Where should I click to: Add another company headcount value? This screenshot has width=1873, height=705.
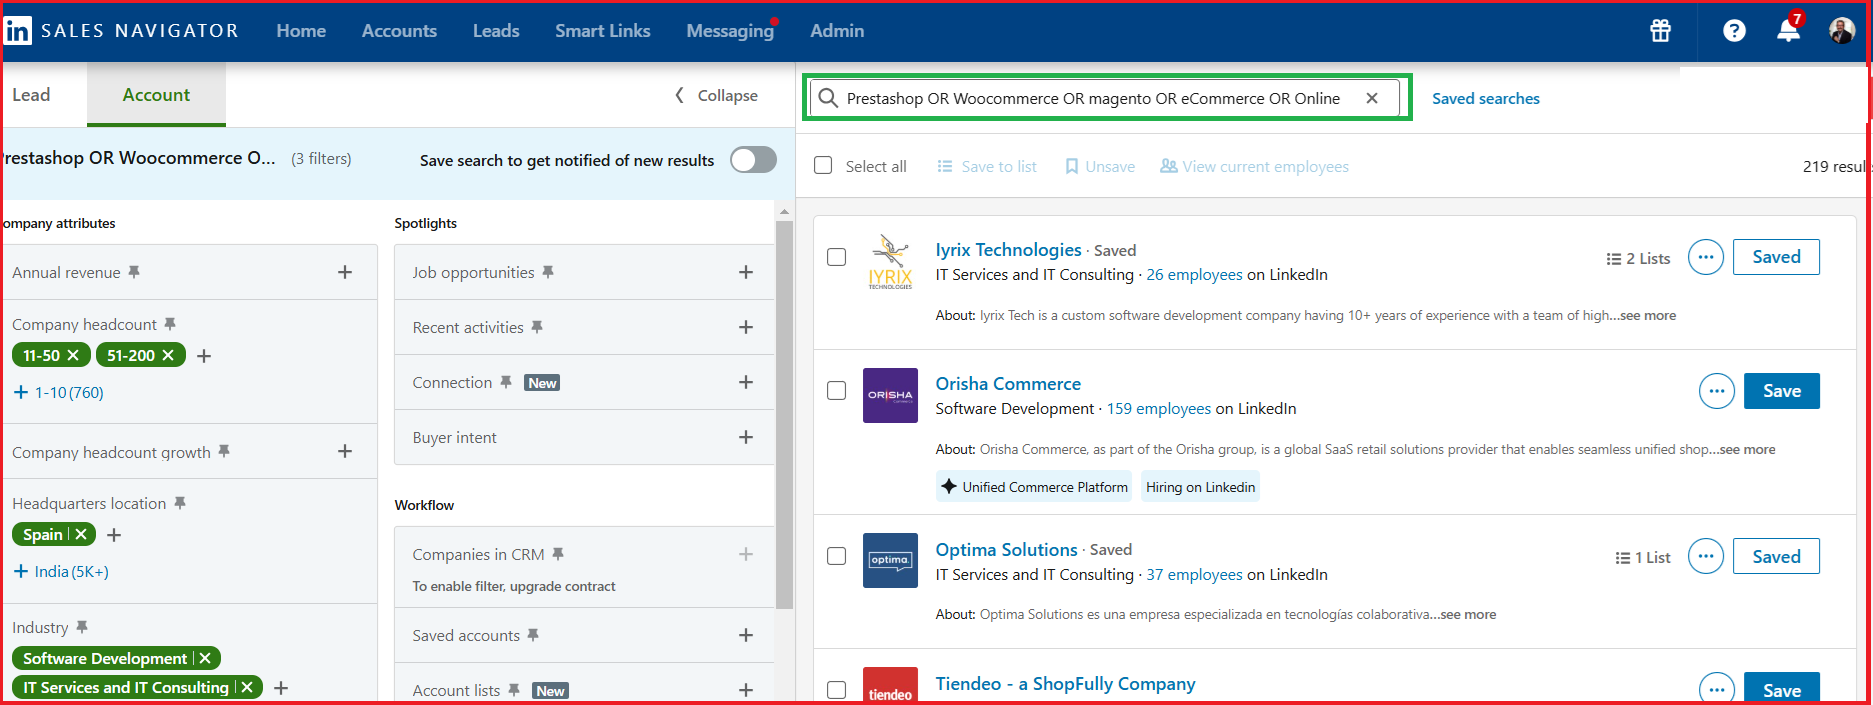point(204,356)
